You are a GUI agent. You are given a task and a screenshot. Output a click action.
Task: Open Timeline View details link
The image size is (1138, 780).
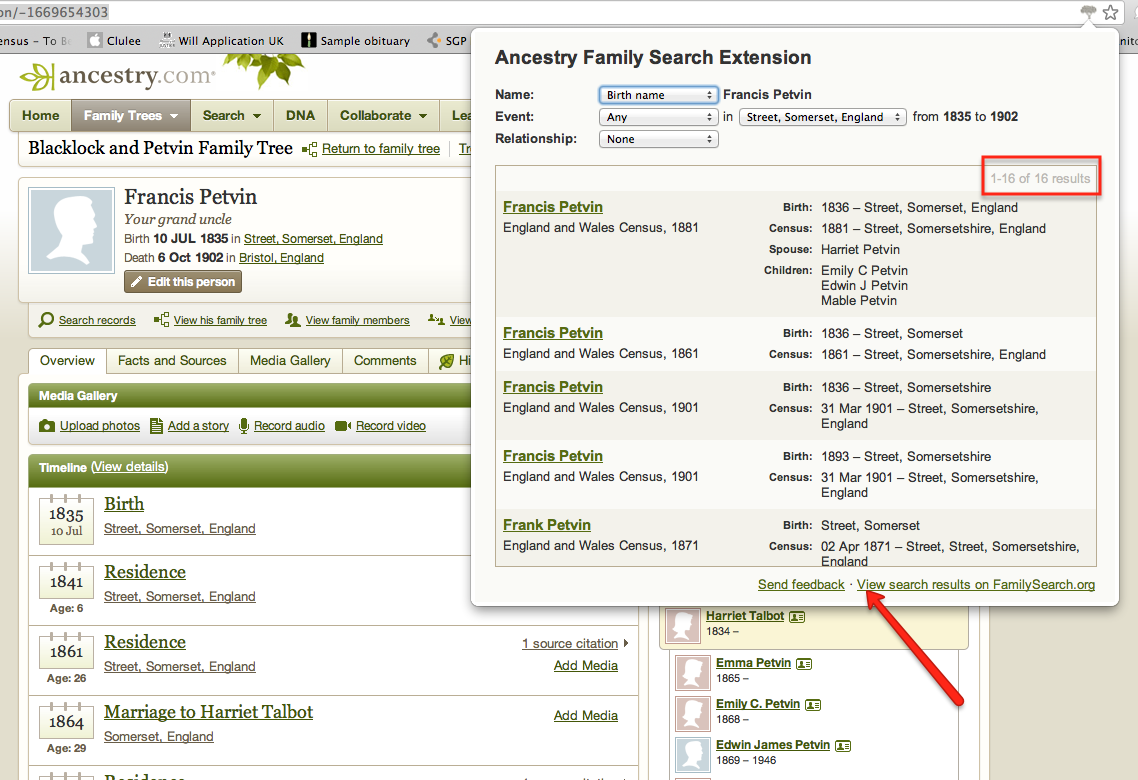coord(129,467)
